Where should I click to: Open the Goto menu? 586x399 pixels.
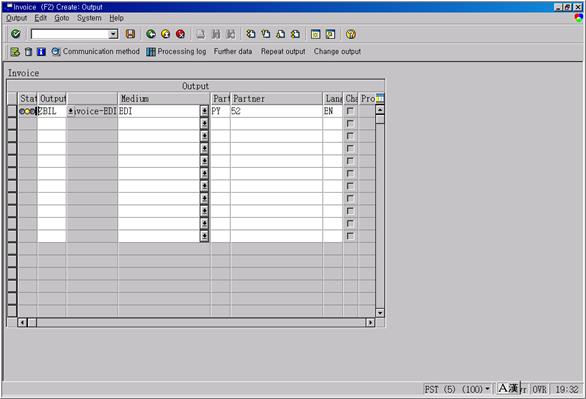[x=62, y=18]
